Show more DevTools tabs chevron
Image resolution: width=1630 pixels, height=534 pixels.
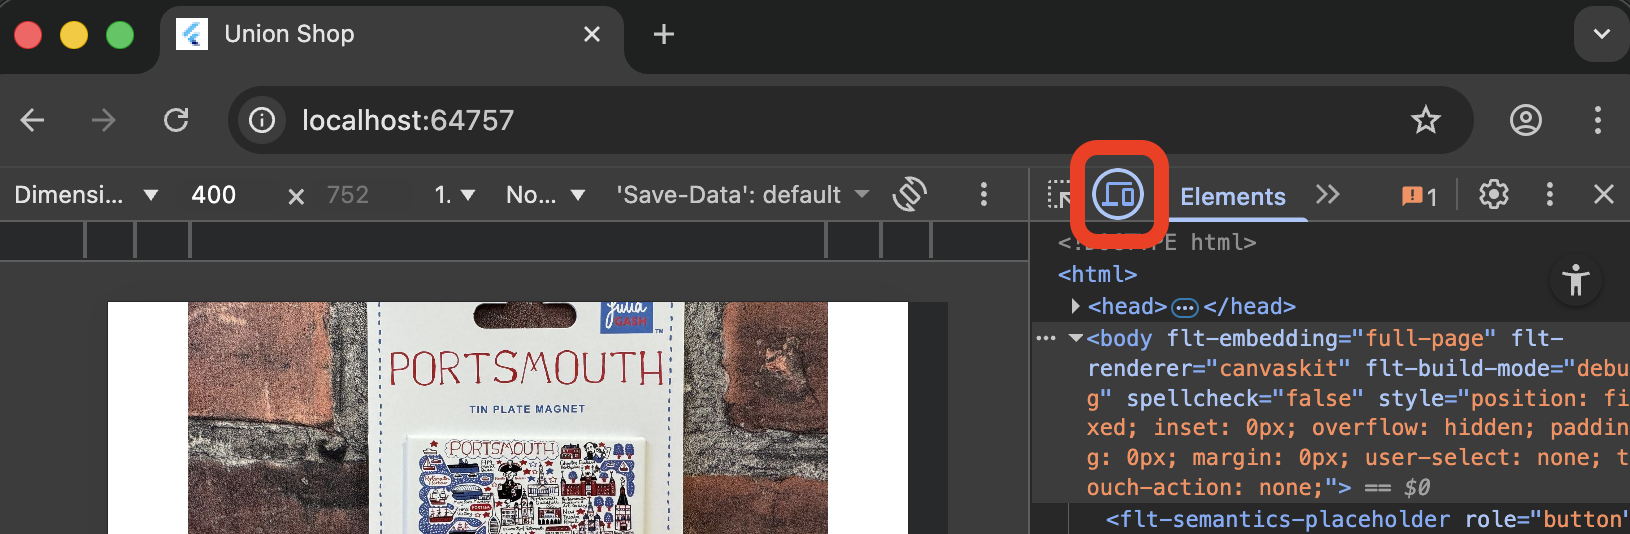[1327, 194]
